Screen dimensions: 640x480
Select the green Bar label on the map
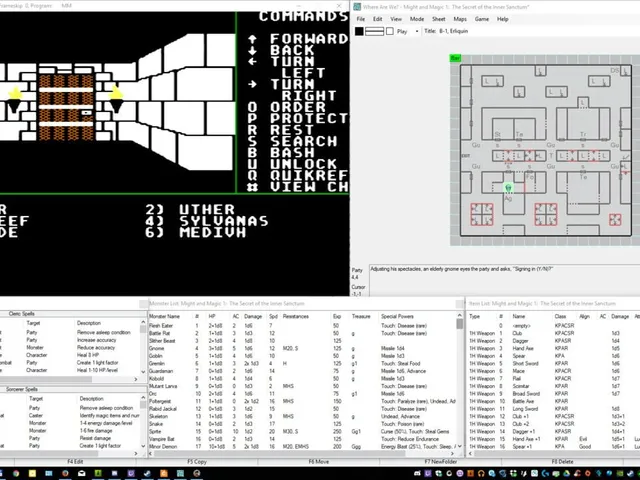455,58
